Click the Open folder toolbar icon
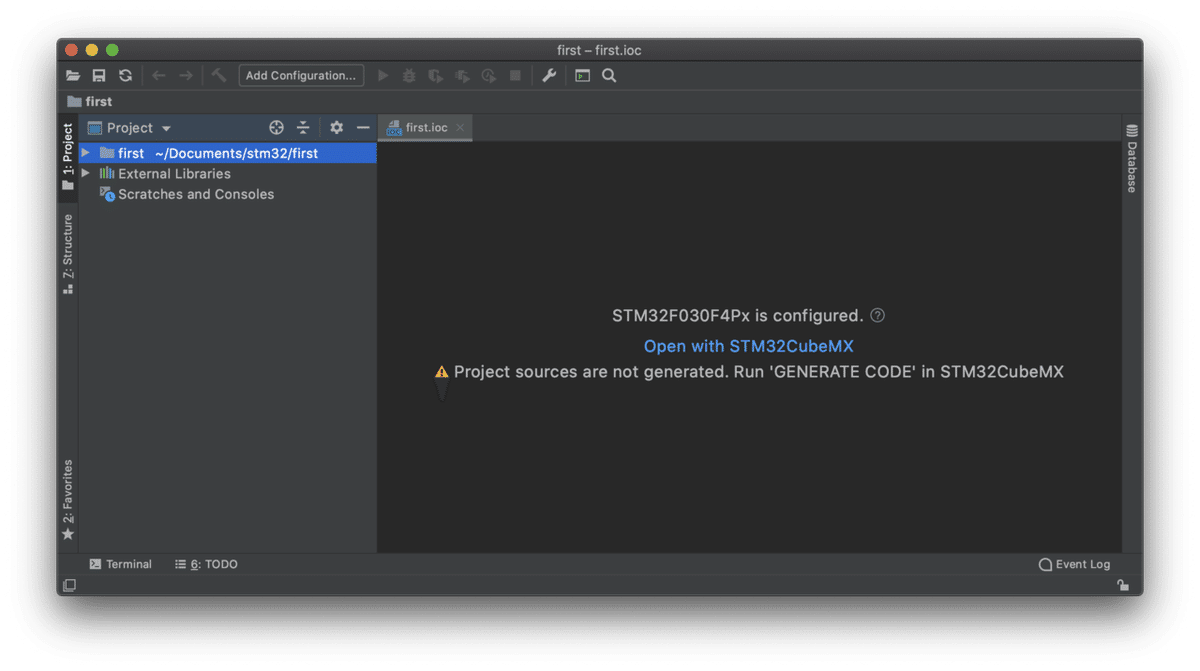This screenshot has width=1200, height=671. coord(73,76)
